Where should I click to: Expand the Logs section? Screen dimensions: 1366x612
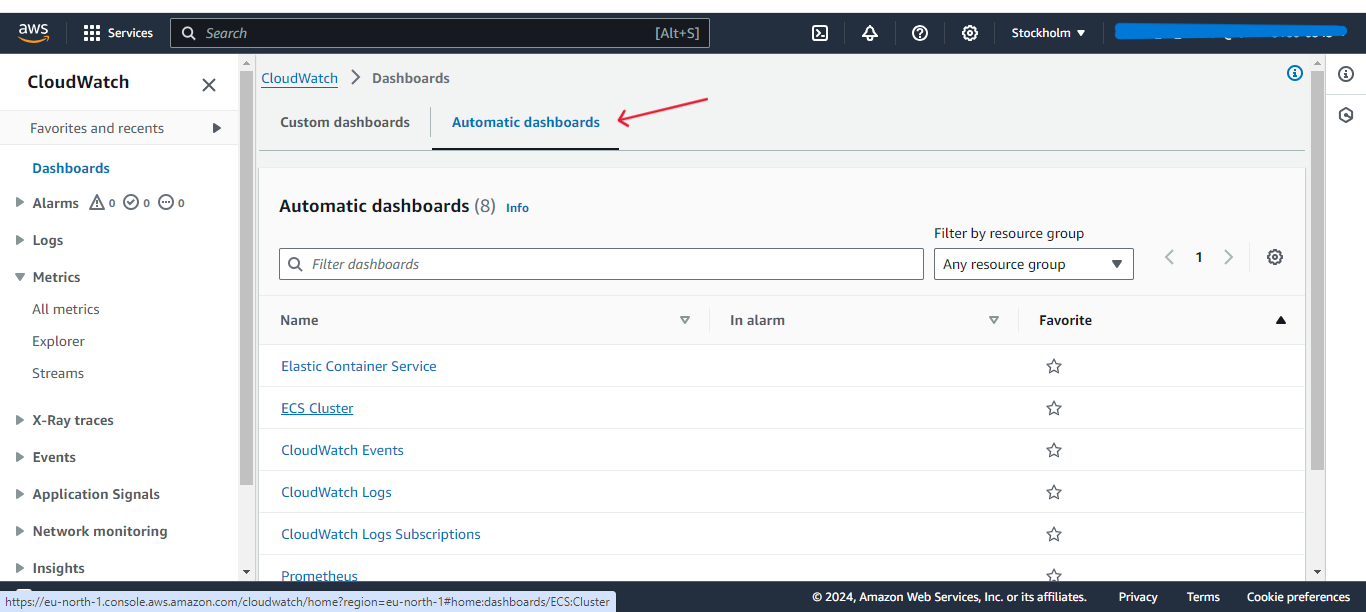(x=20, y=240)
